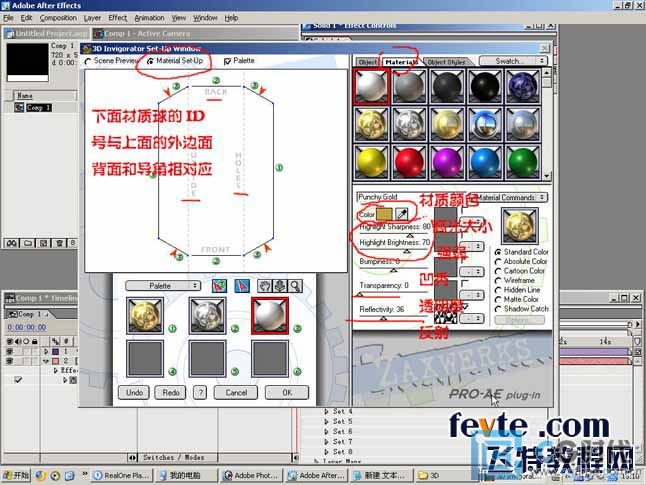The height and width of the screenshot is (485, 646).
Task: Click the trash delete icon in Project panel
Action: 59,243
